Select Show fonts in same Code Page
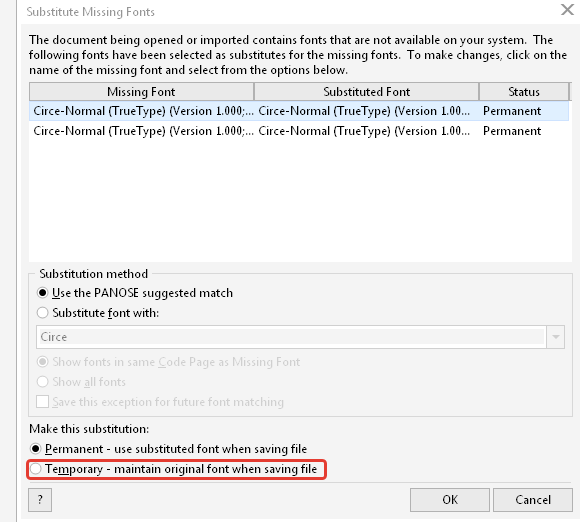Image resolution: width=583 pixels, height=522 pixels. click(x=42, y=362)
